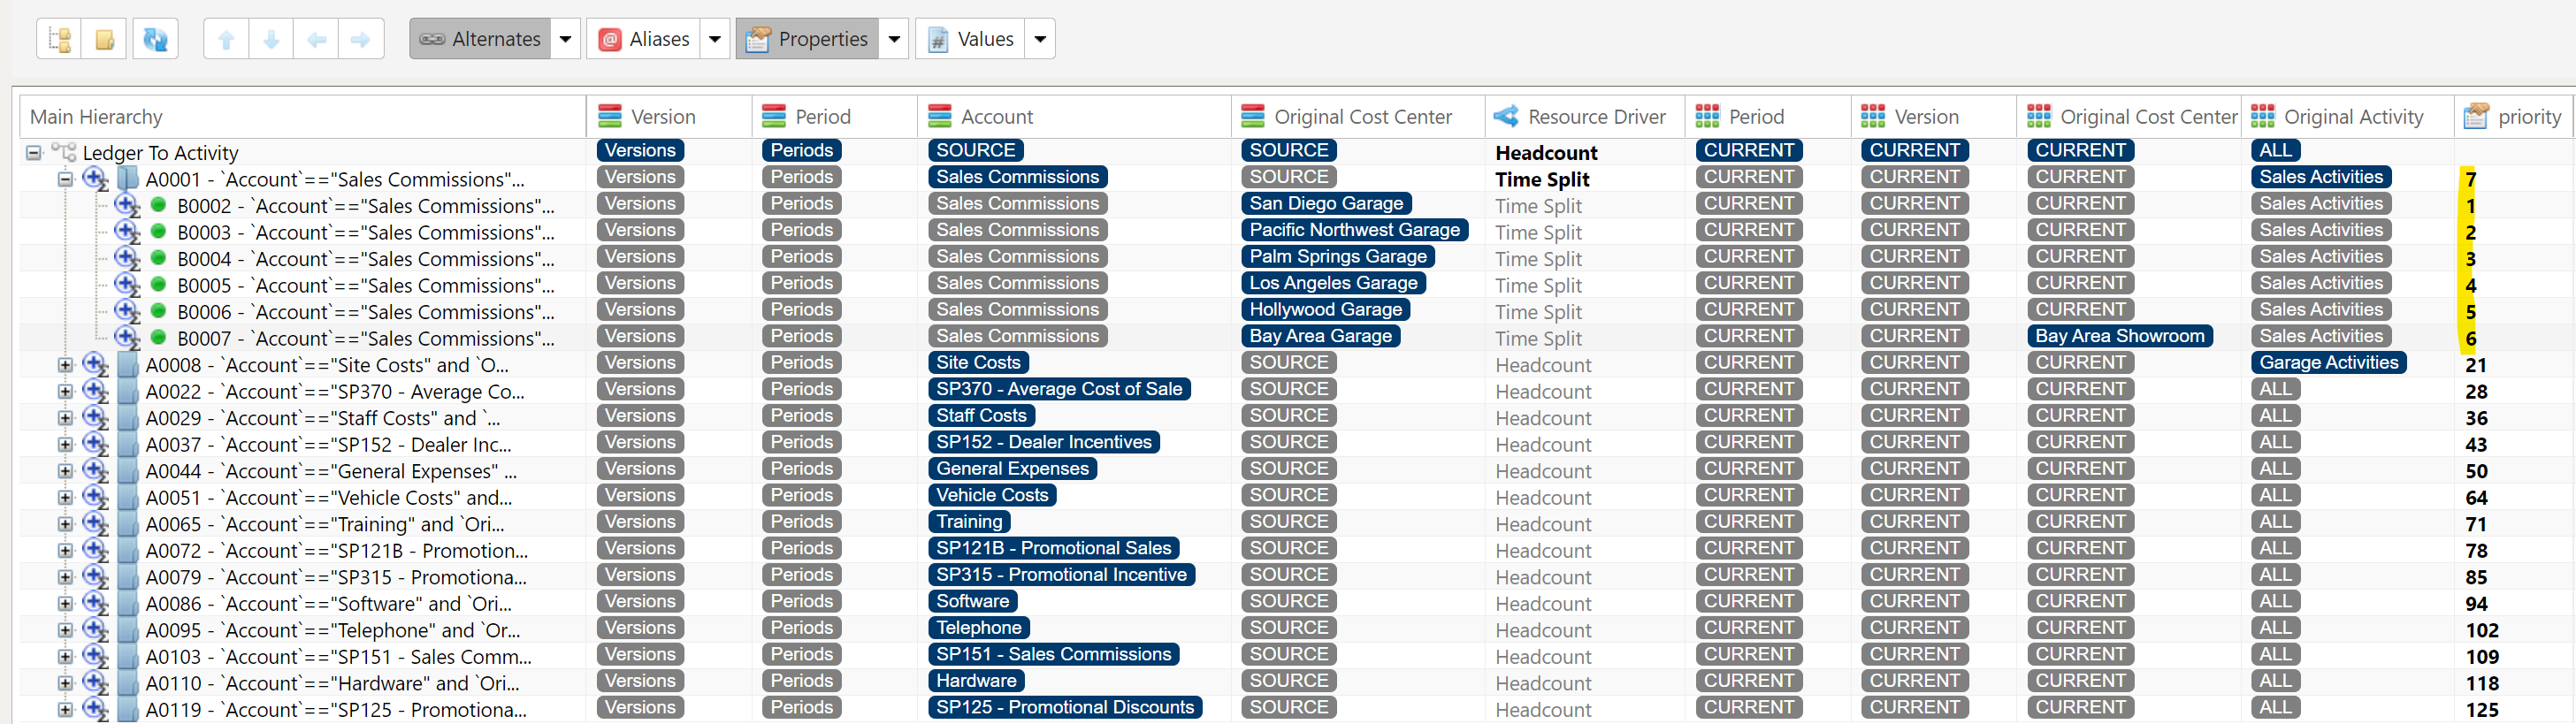Click the Main Hierarchy column header

302,117
